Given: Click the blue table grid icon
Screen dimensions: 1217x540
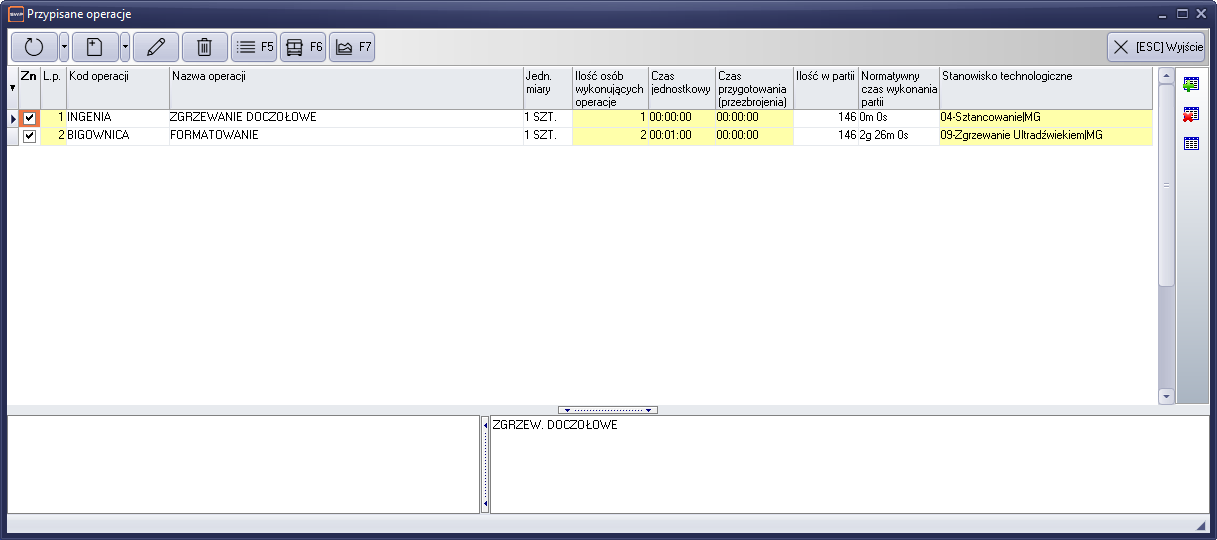Looking at the screenshot, I should tap(1191, 144).
